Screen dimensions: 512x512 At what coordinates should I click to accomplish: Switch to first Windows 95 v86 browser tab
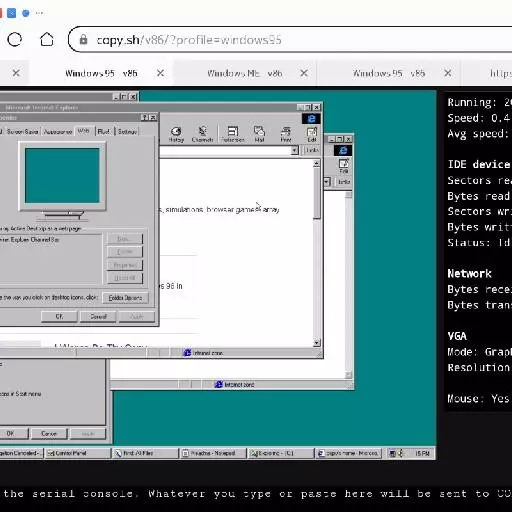point(101,73)
